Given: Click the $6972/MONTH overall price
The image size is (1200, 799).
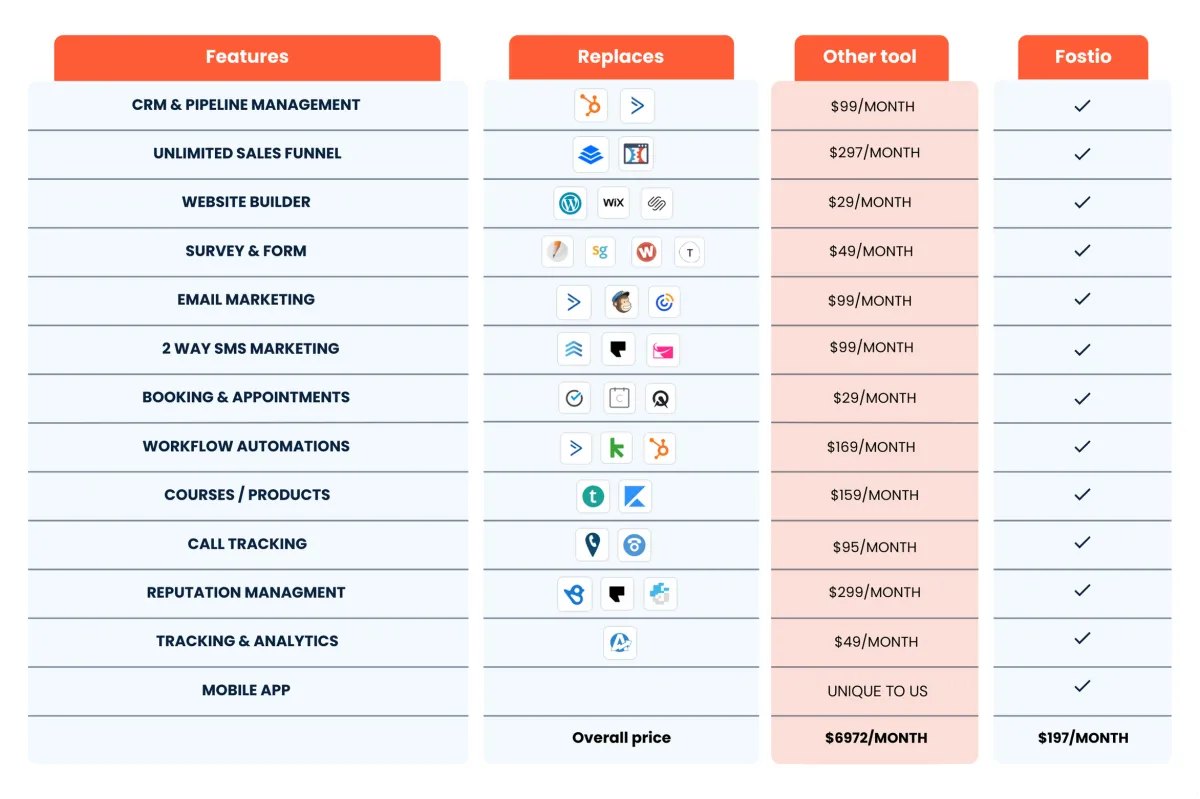Looking at the screenshot, I should [876, 738].
